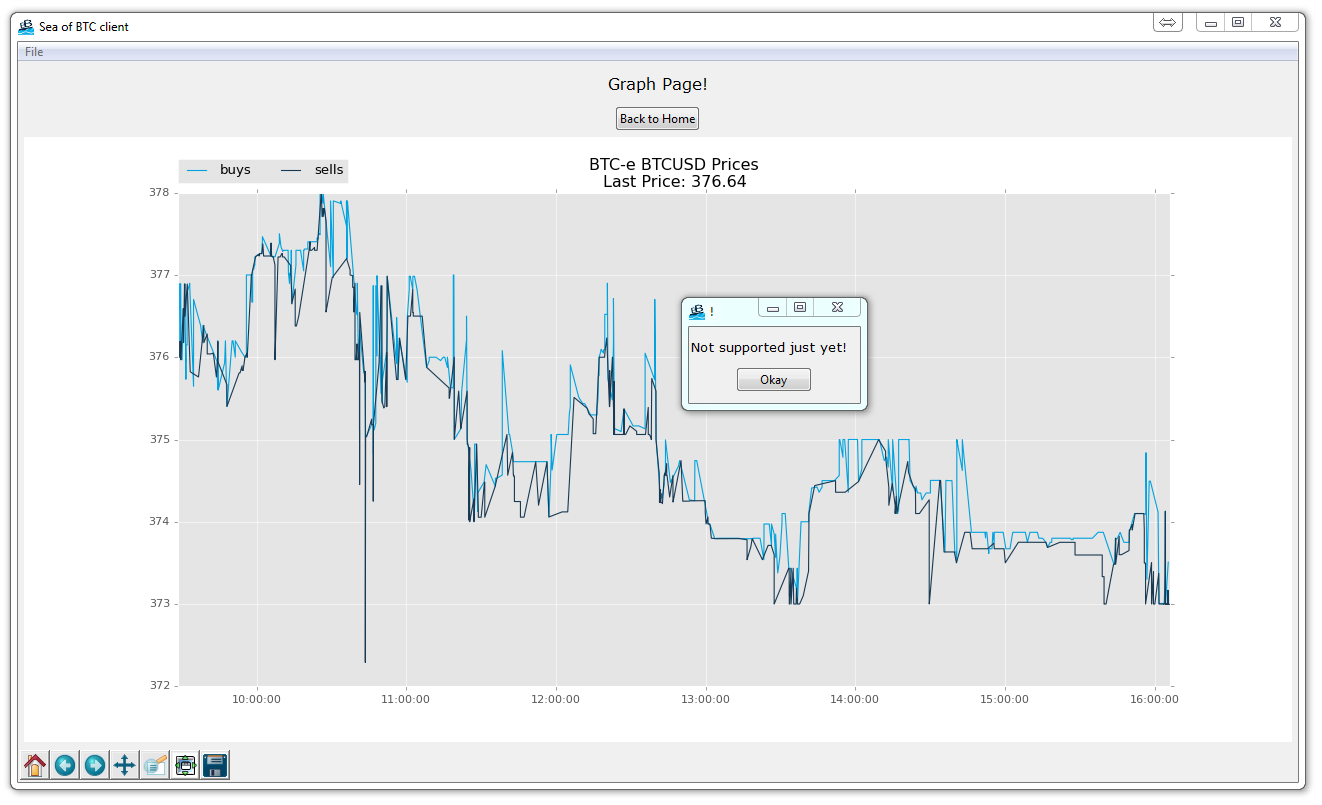The width and height of the screenshot is (1322, 805).
Task: Go forward to next view using right arrow icon
Action: tap(94, 764)
